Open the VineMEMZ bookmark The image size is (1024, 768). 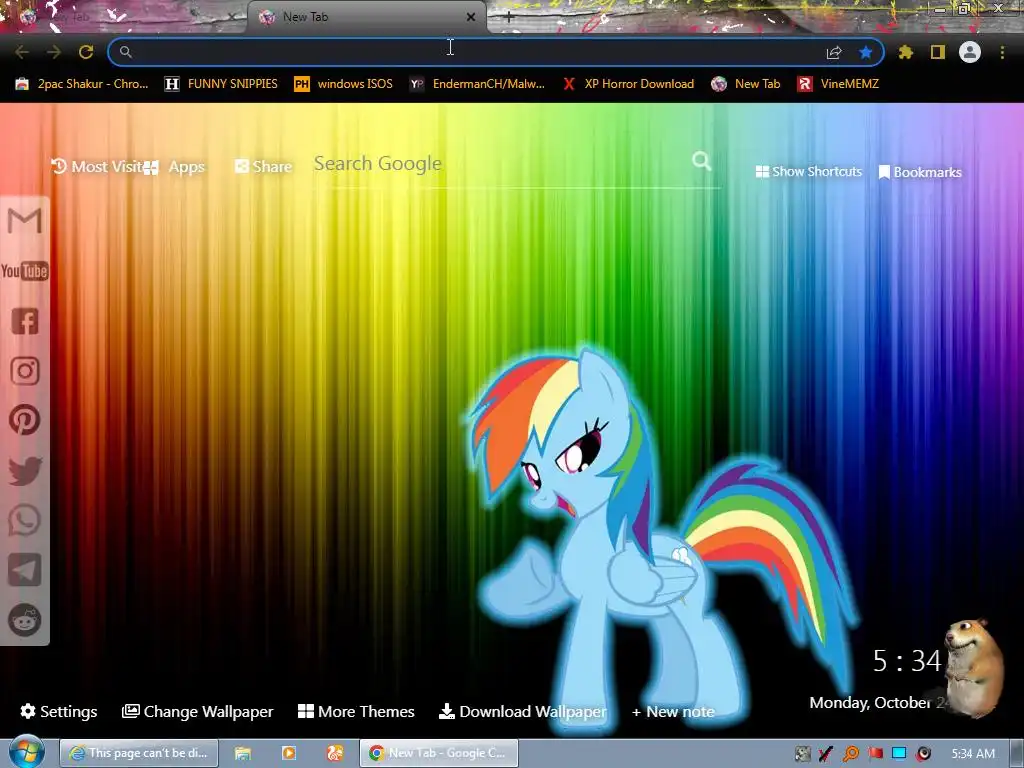click(x=838, y=84)
